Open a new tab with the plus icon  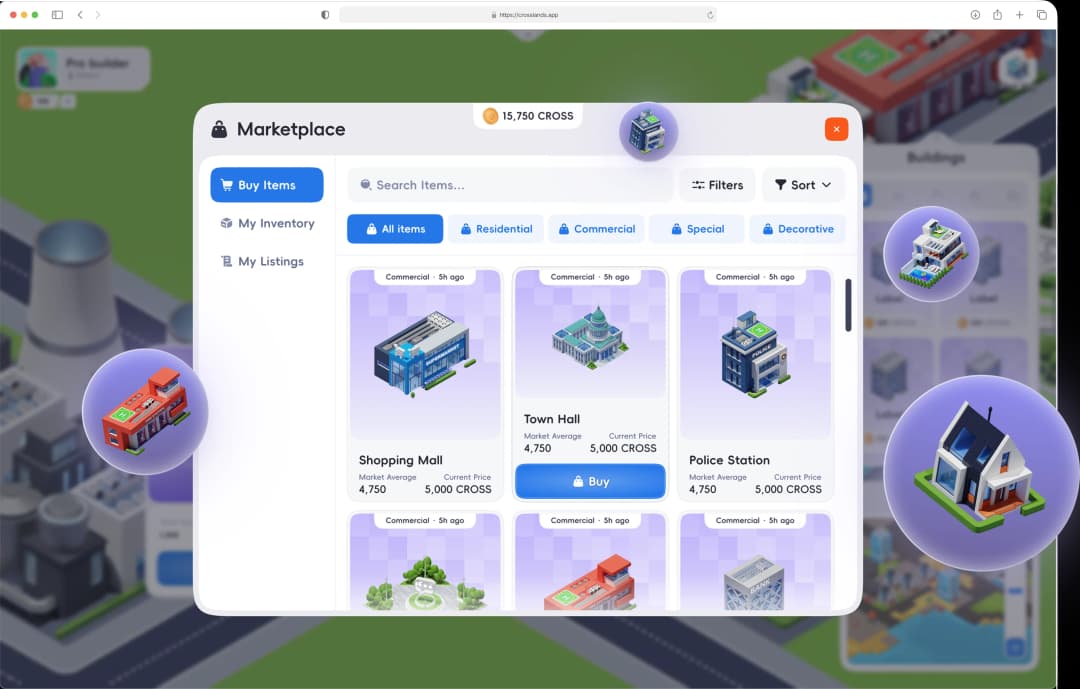(x=1019, y=14)
